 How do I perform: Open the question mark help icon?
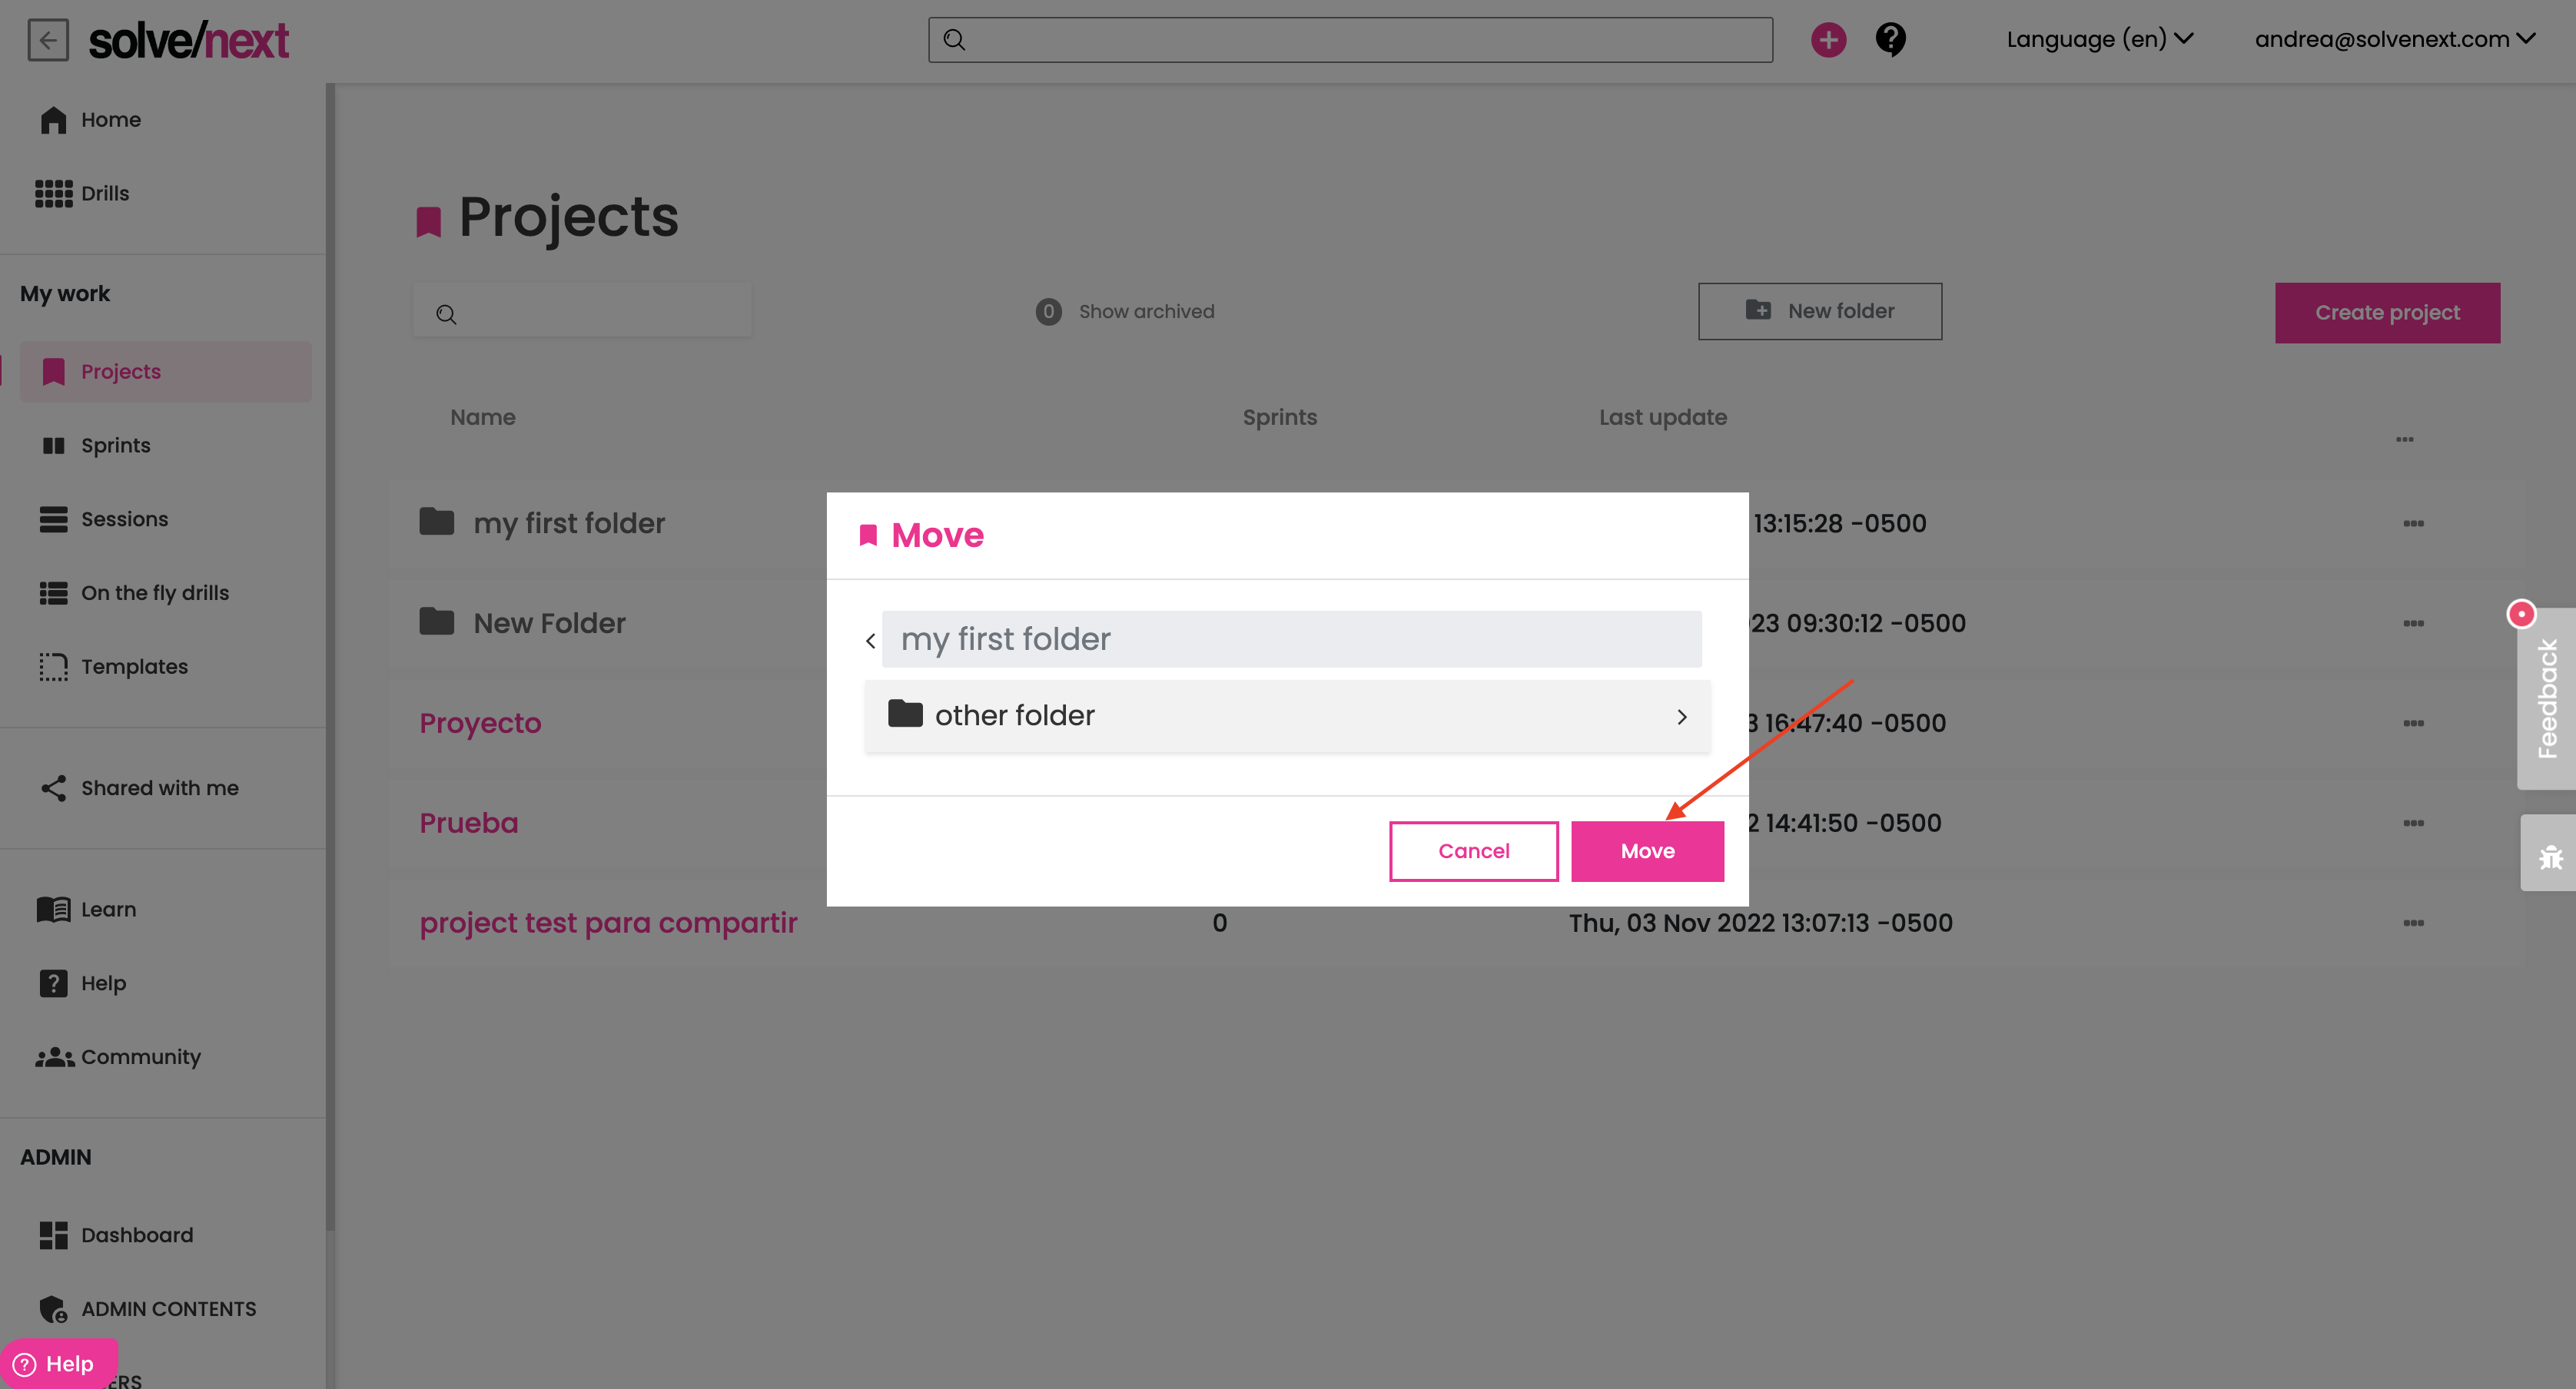tap(1890, 40)
